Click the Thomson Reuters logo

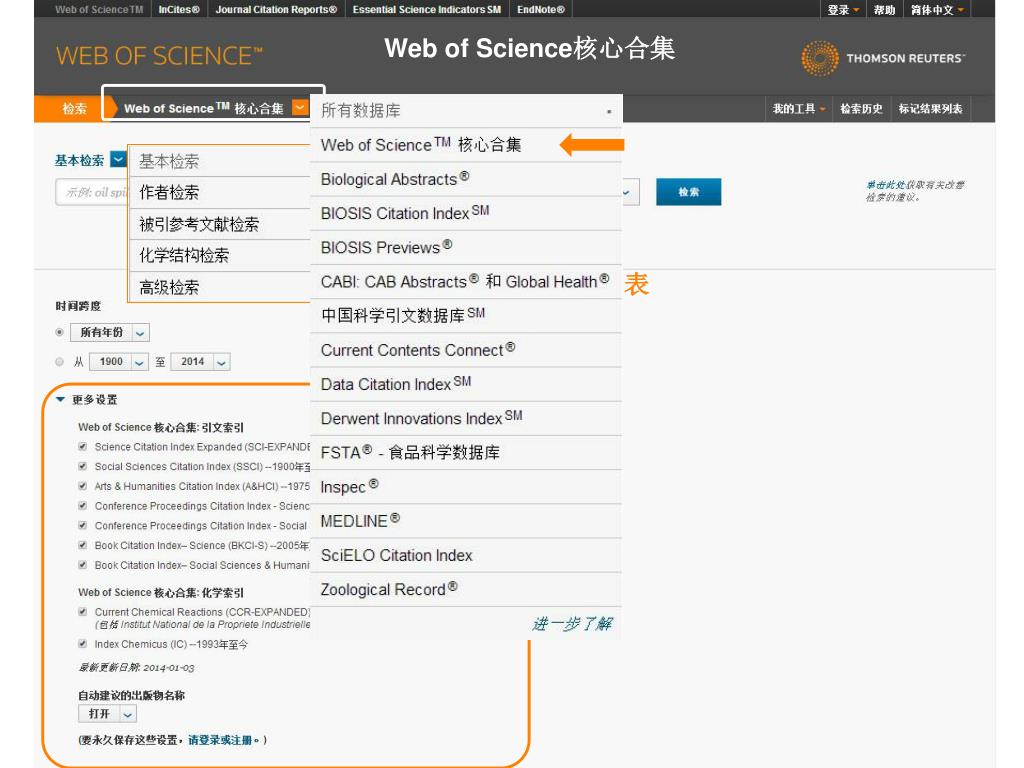[x=883, y=58]
